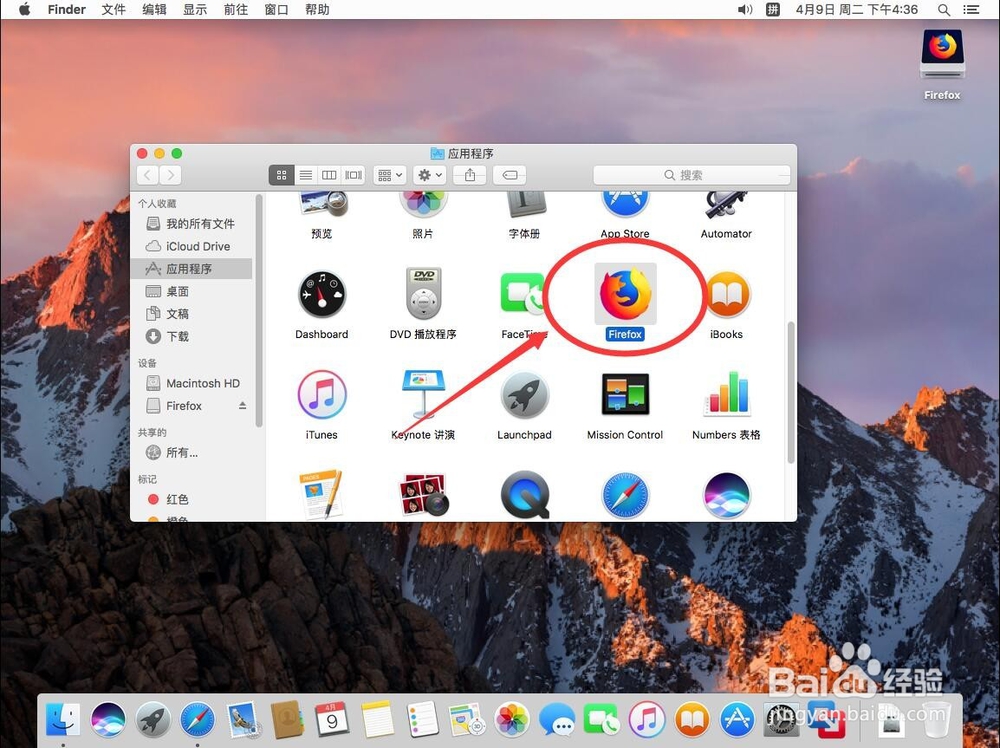Open the 前往 menu
1000x748 pixels.
(x=236, y=10)
